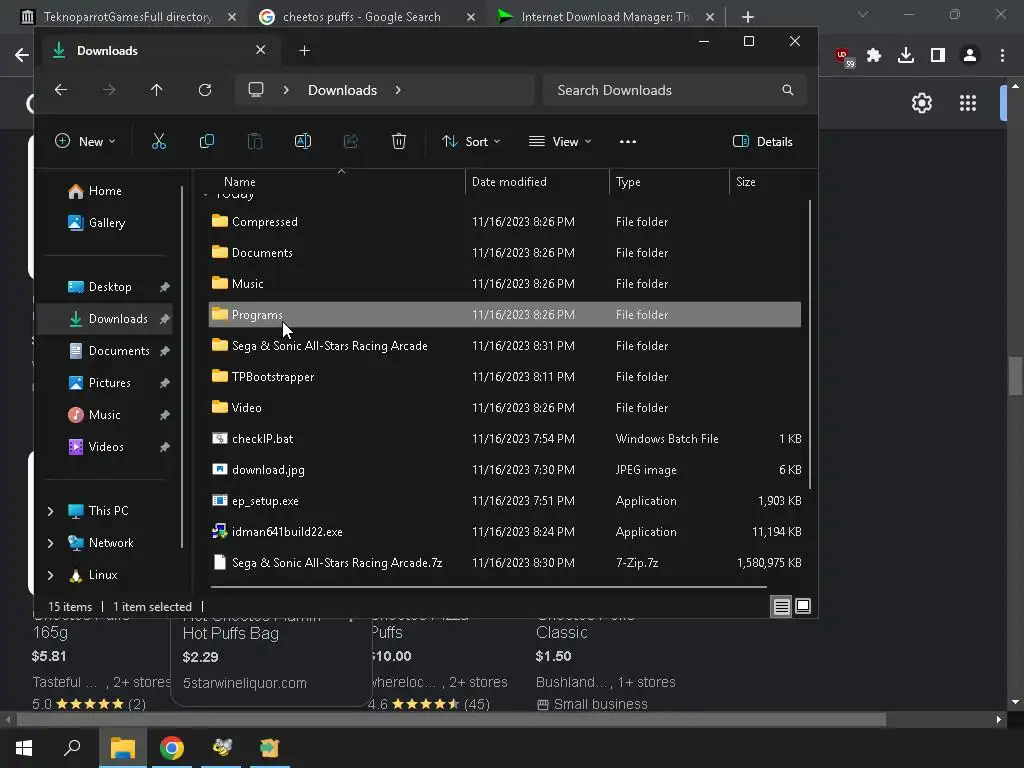Click the chevron before Downloads in address bar
The height and width of the screenshot is (768, 1024).
(286, 90)
